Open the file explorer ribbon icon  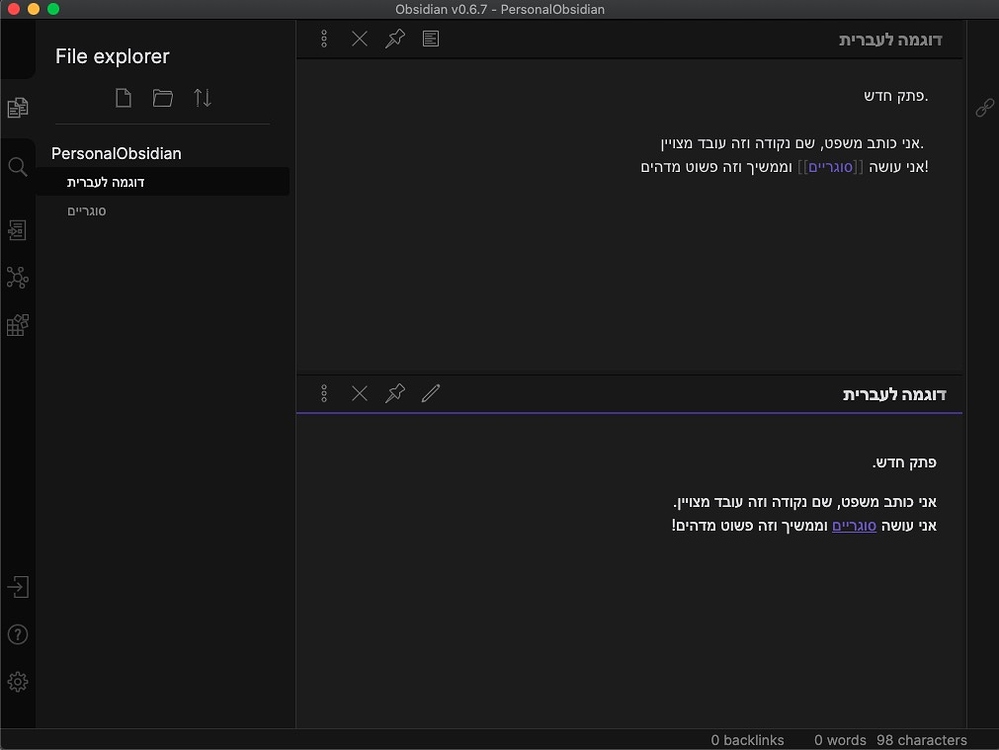point(18,108)
